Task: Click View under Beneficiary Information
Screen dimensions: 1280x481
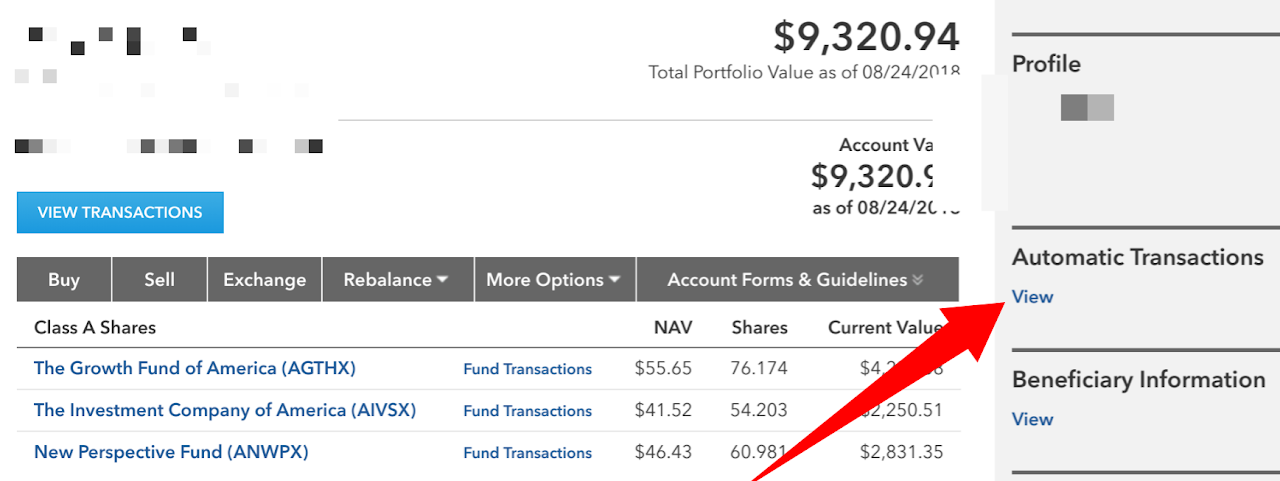Action: pyautogui.click(x=1033, y=419)
